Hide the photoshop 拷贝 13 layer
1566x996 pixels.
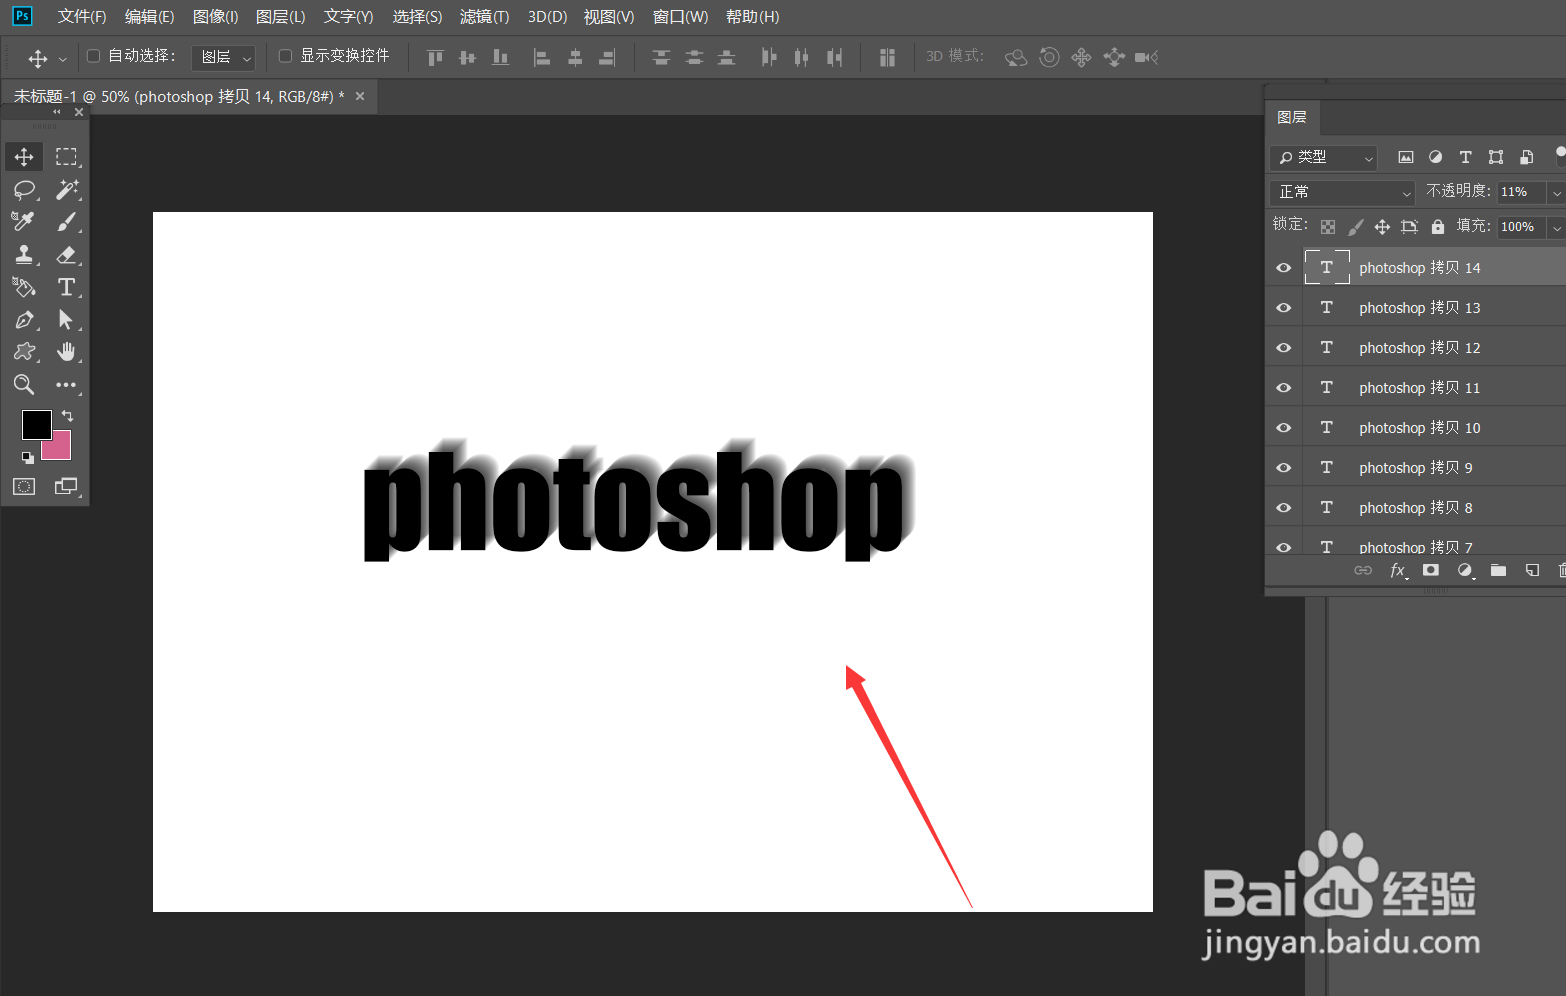[x=1284, y=308]
